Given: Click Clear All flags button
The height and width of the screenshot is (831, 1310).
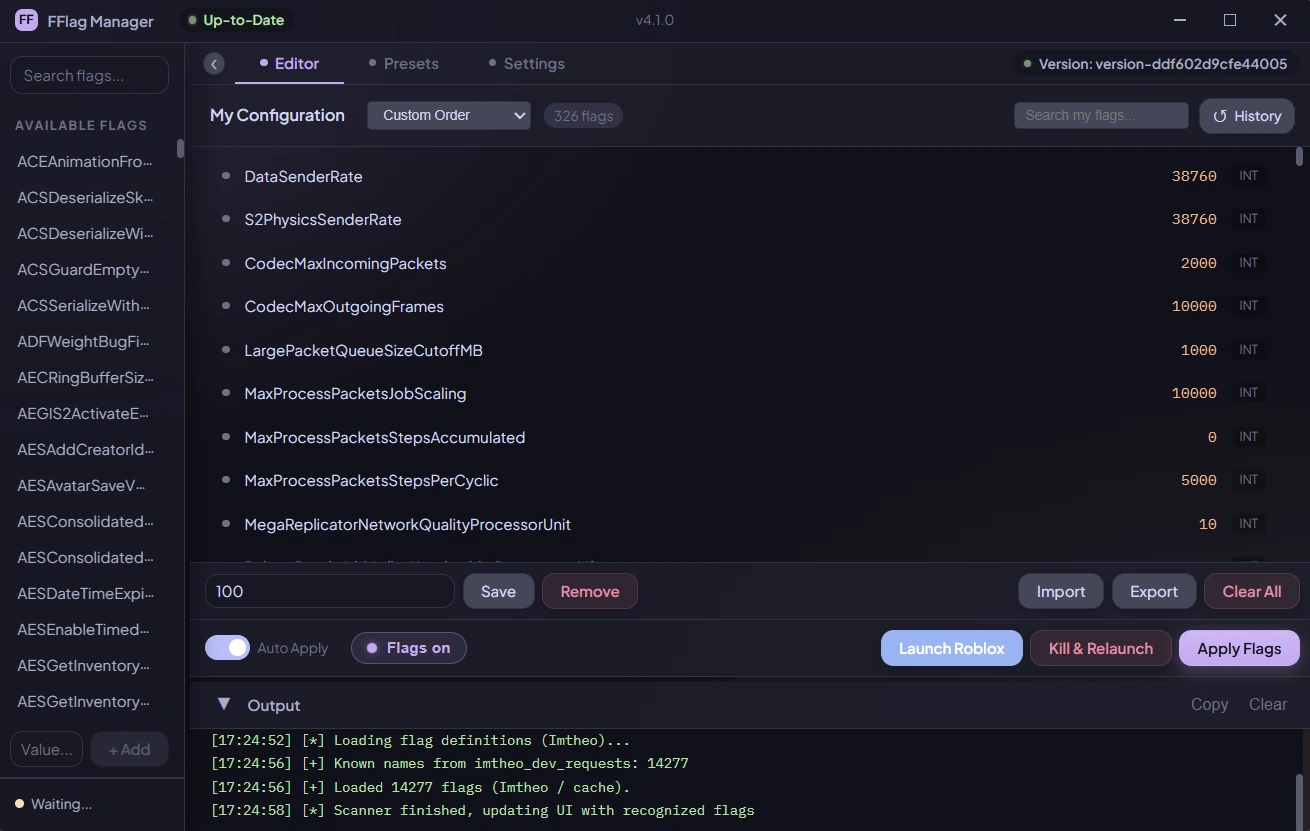Looking at the screenshot, I should (x=1252, y=591).
